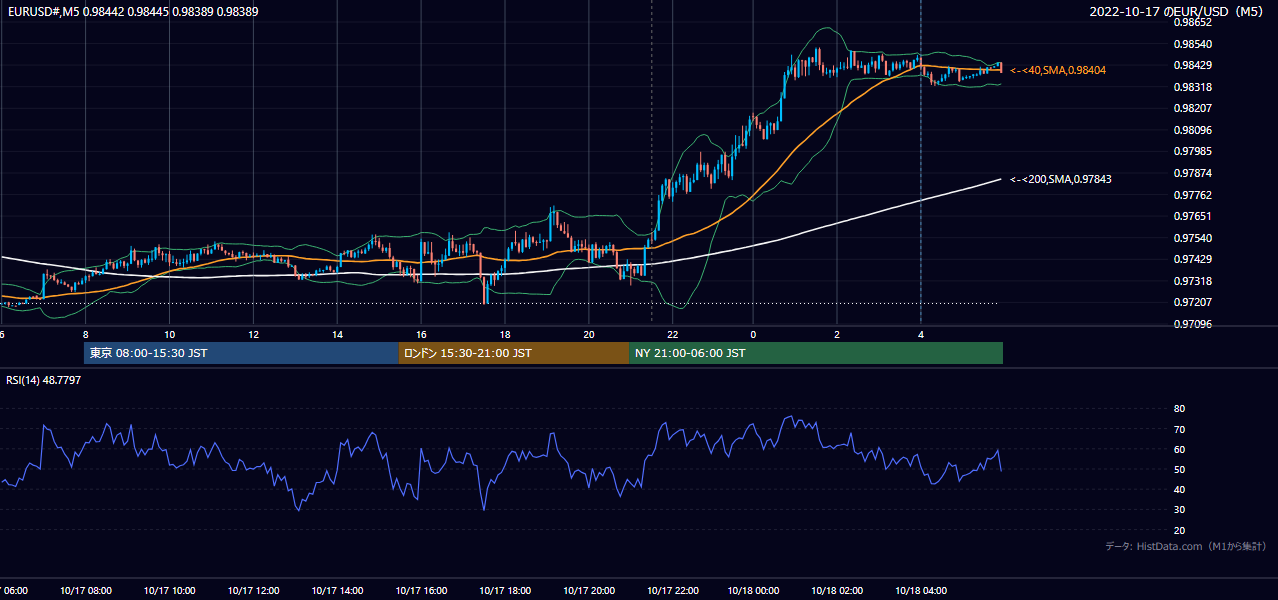Click the 0.98429 price axis label
This screenshot has width=1278, height=600.
click(x=1192, y=65)
